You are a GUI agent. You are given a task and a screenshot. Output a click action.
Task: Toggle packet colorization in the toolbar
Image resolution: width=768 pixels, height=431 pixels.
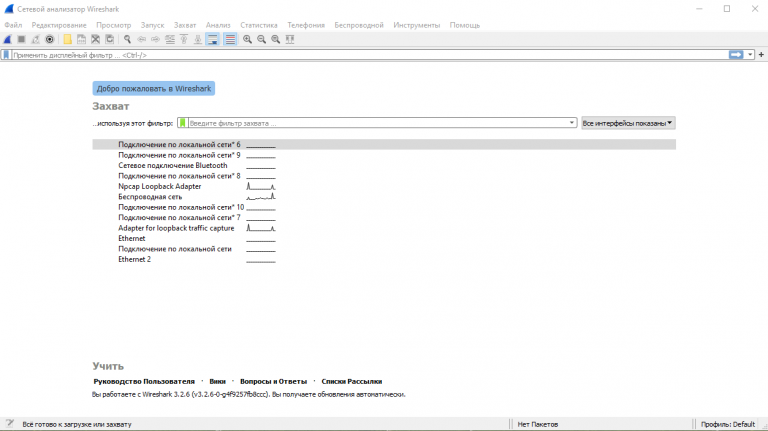pyautogui.click(x=230, y=39)
